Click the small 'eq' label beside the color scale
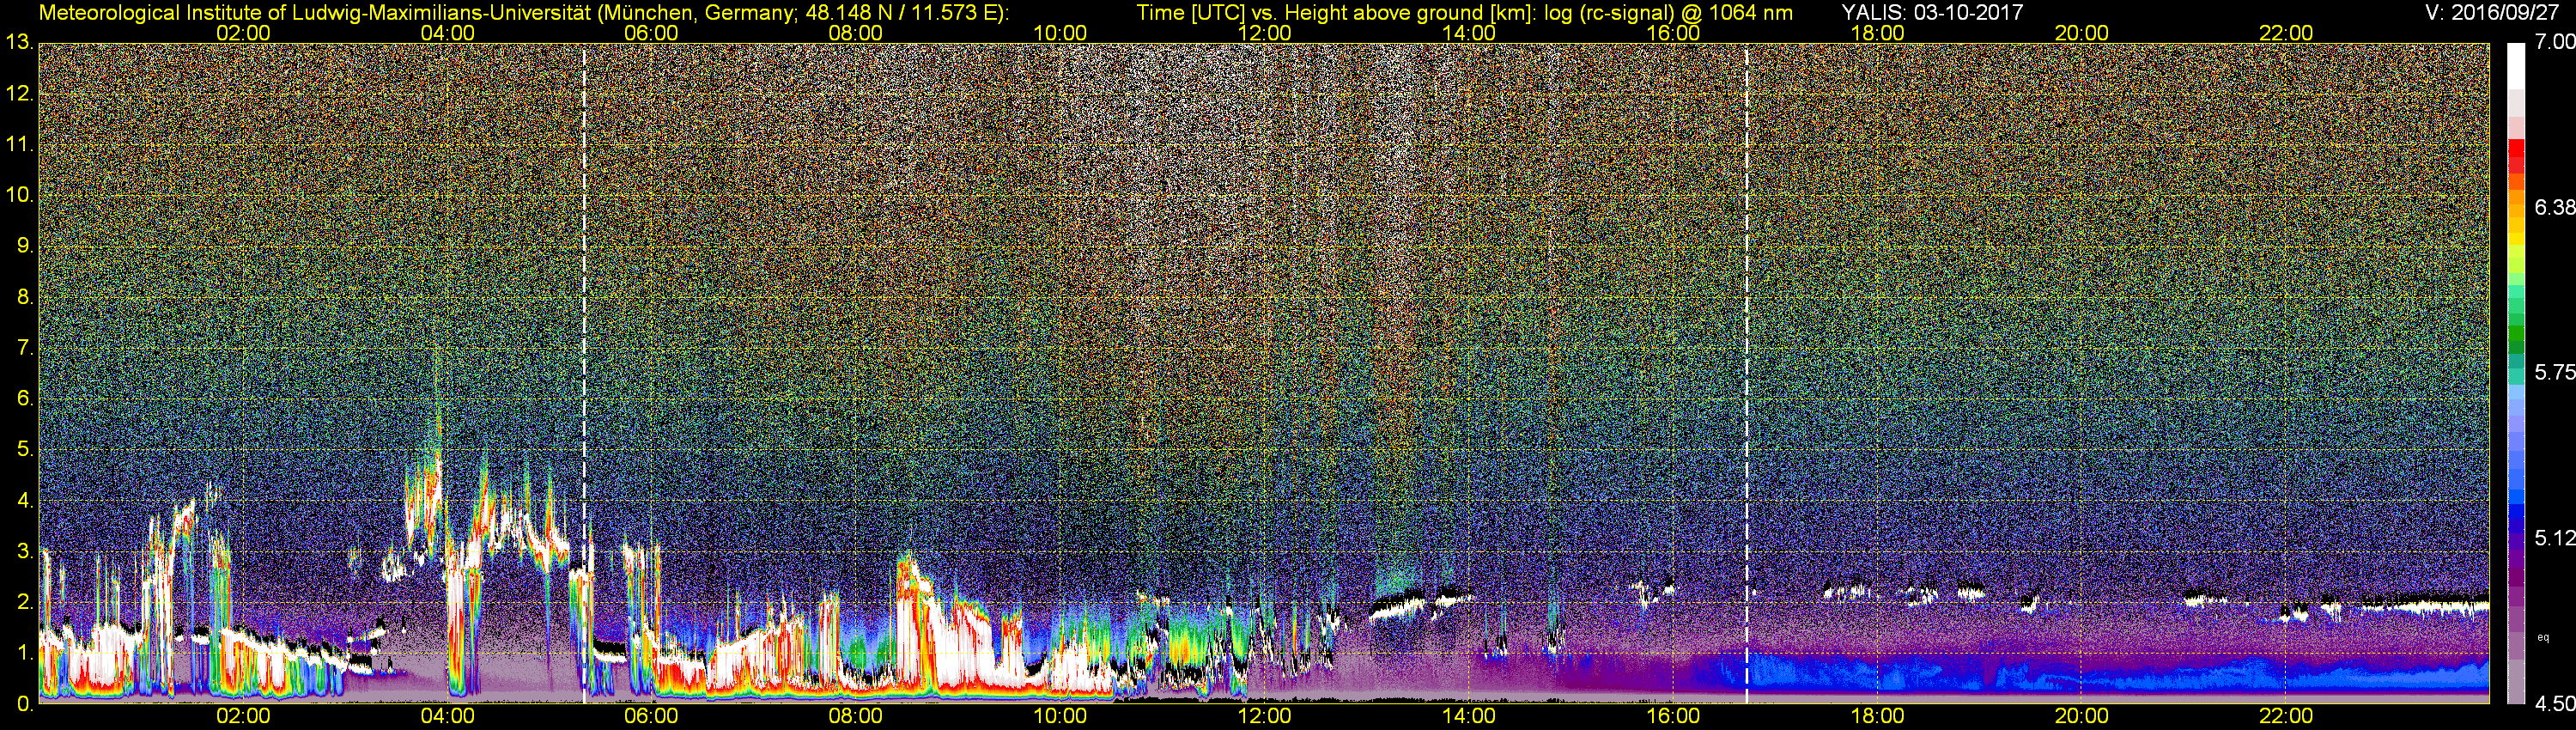The width and height of the screenshot is (2576, 730). (x=2543, y=636)
